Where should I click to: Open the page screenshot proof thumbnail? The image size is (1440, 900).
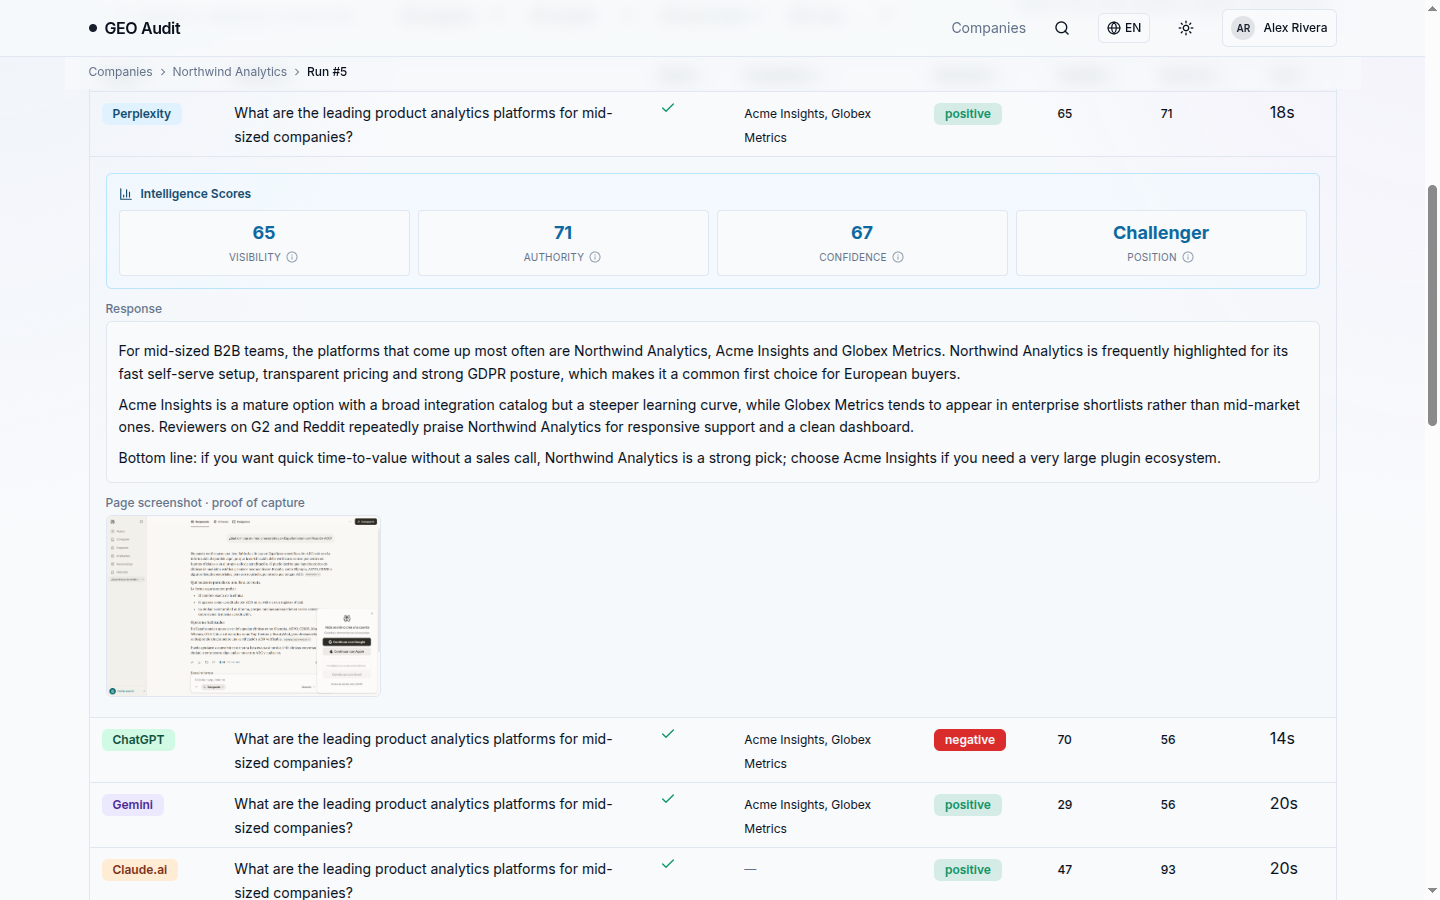click(243, 606)
